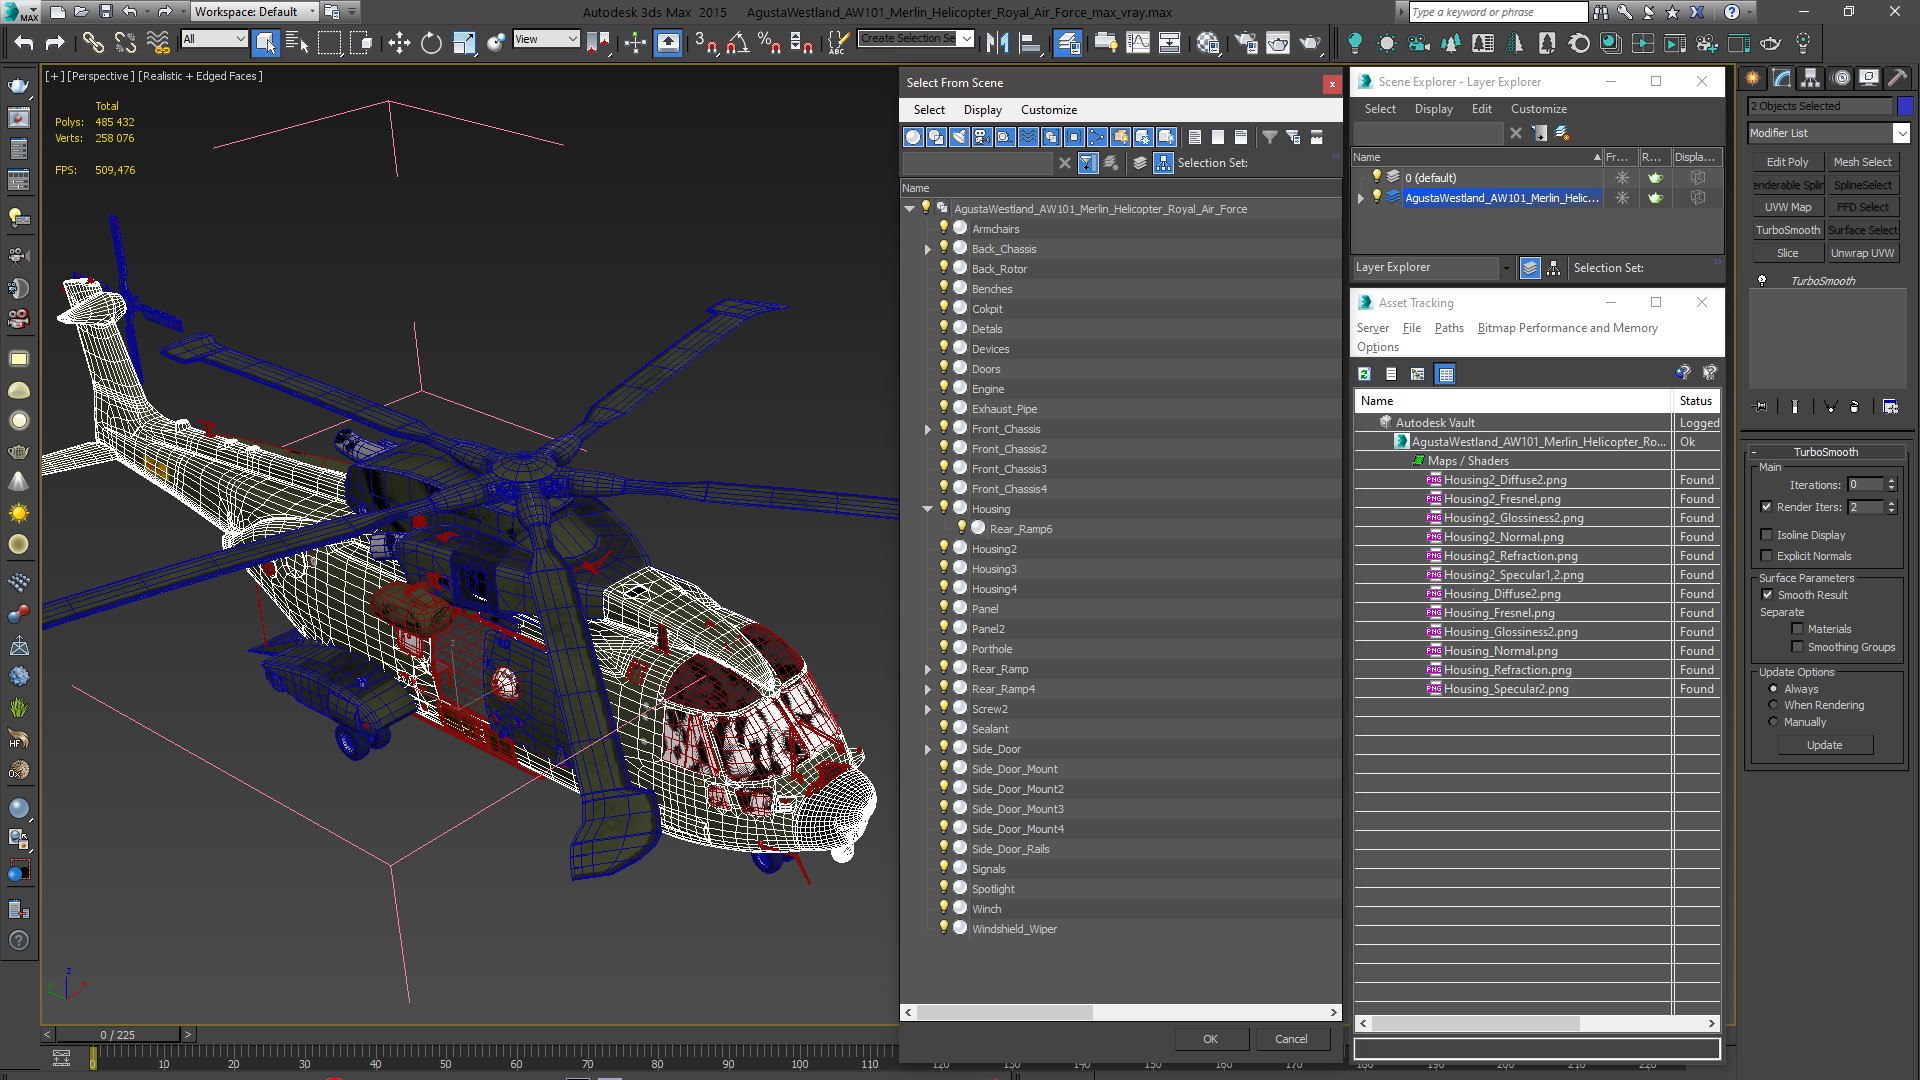This screenshot has height=1080, width=1920.
Task: Toggle TurboSmooth modifier lightbulb in stack
Action: click(x=1762, y=280)
